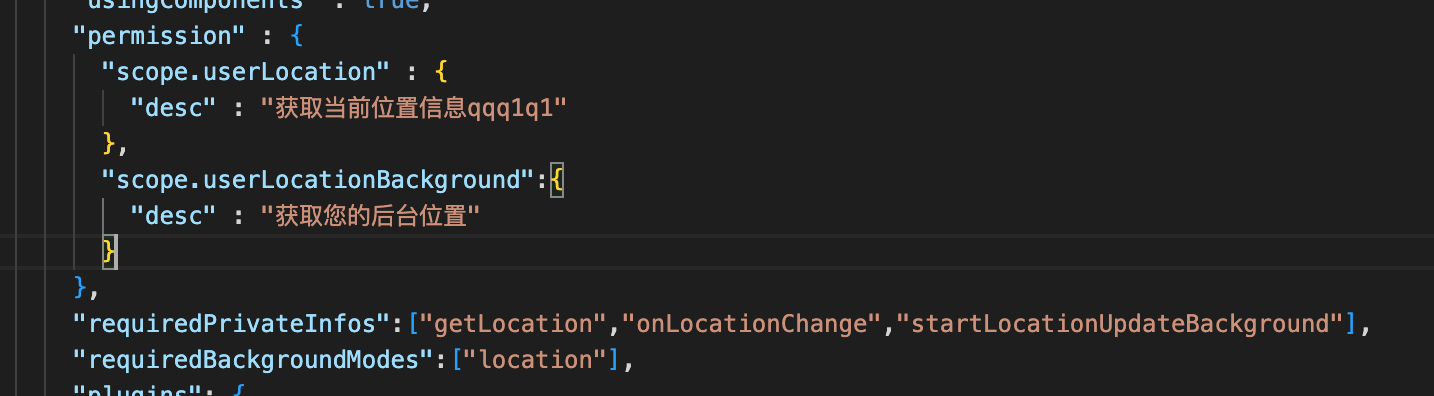Click the string value ending with qqq1q1
The width and height of the screenshot is (1434, 396).
[x=414, y=108]
